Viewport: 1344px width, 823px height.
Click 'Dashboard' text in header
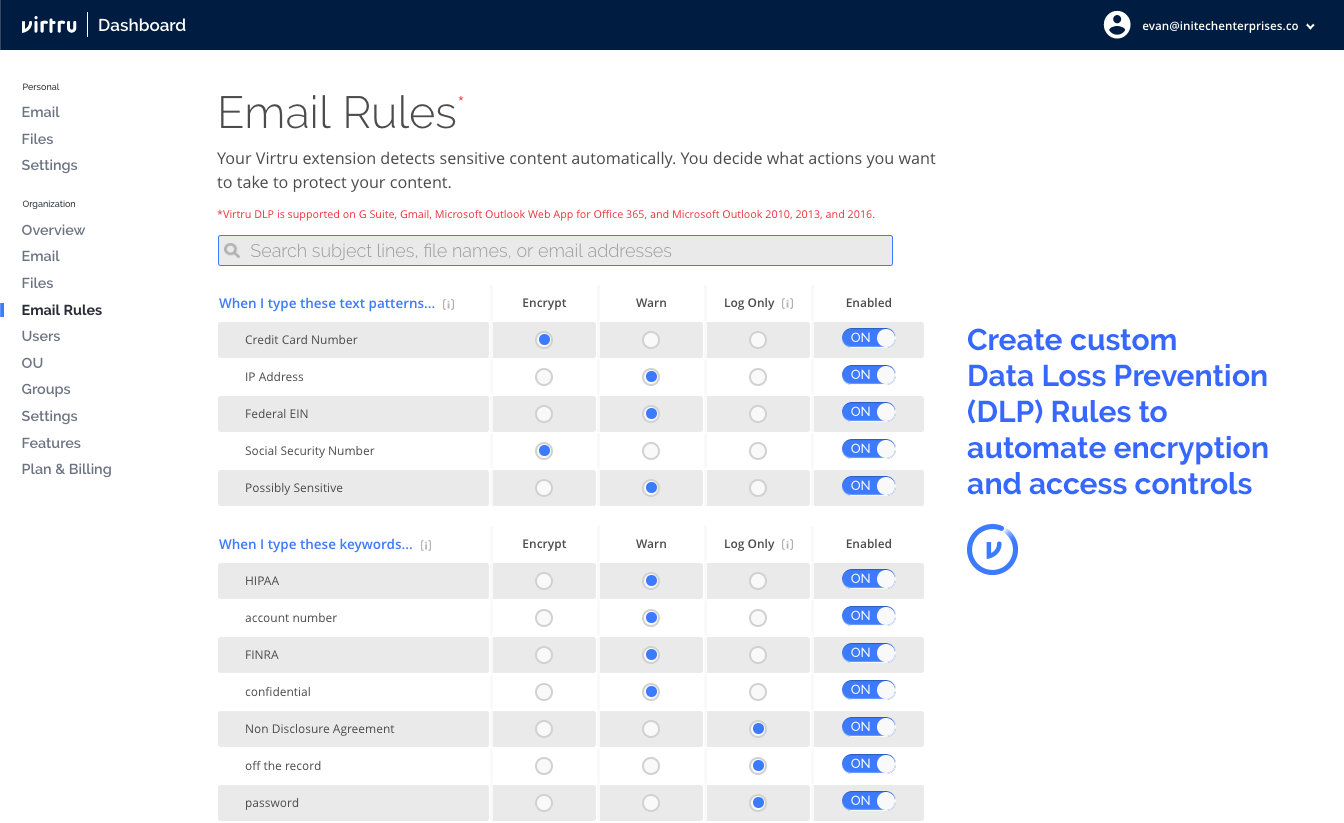click(x=142, y=25)
